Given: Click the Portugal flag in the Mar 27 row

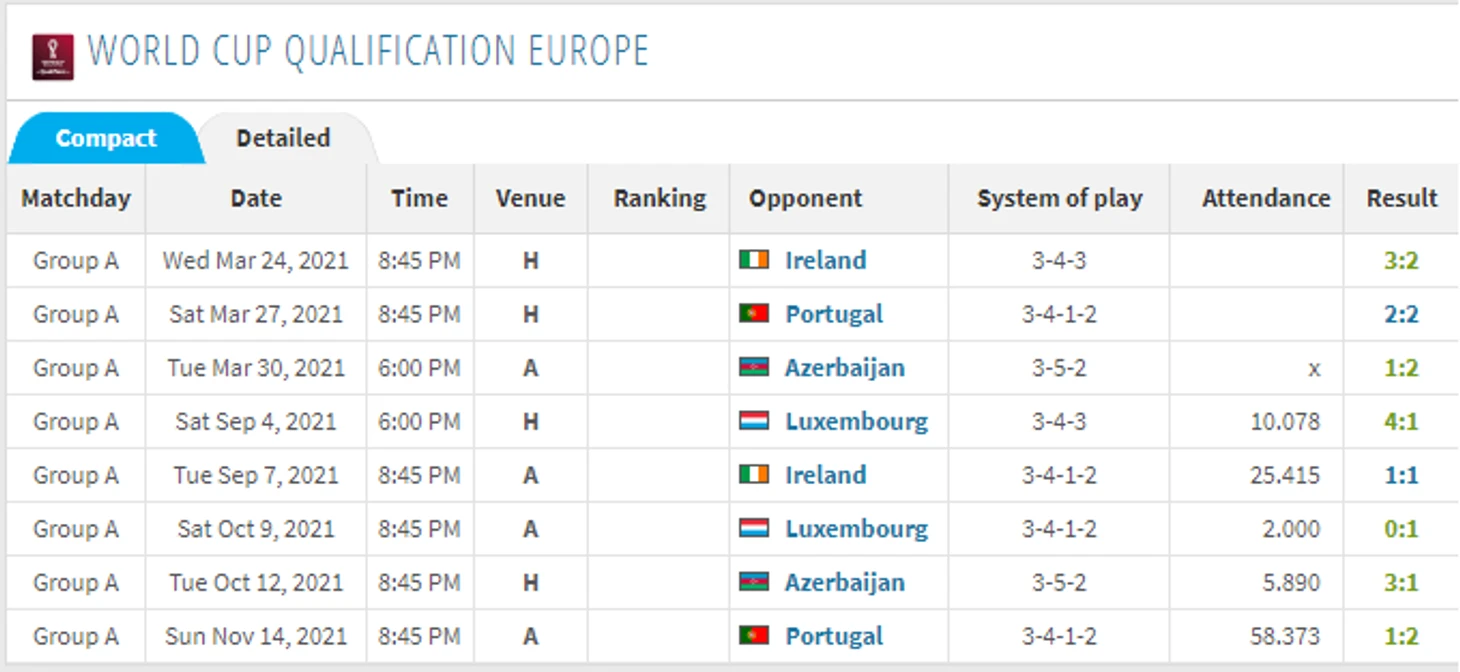Looking at the screenshot, I should click(754, 314).
